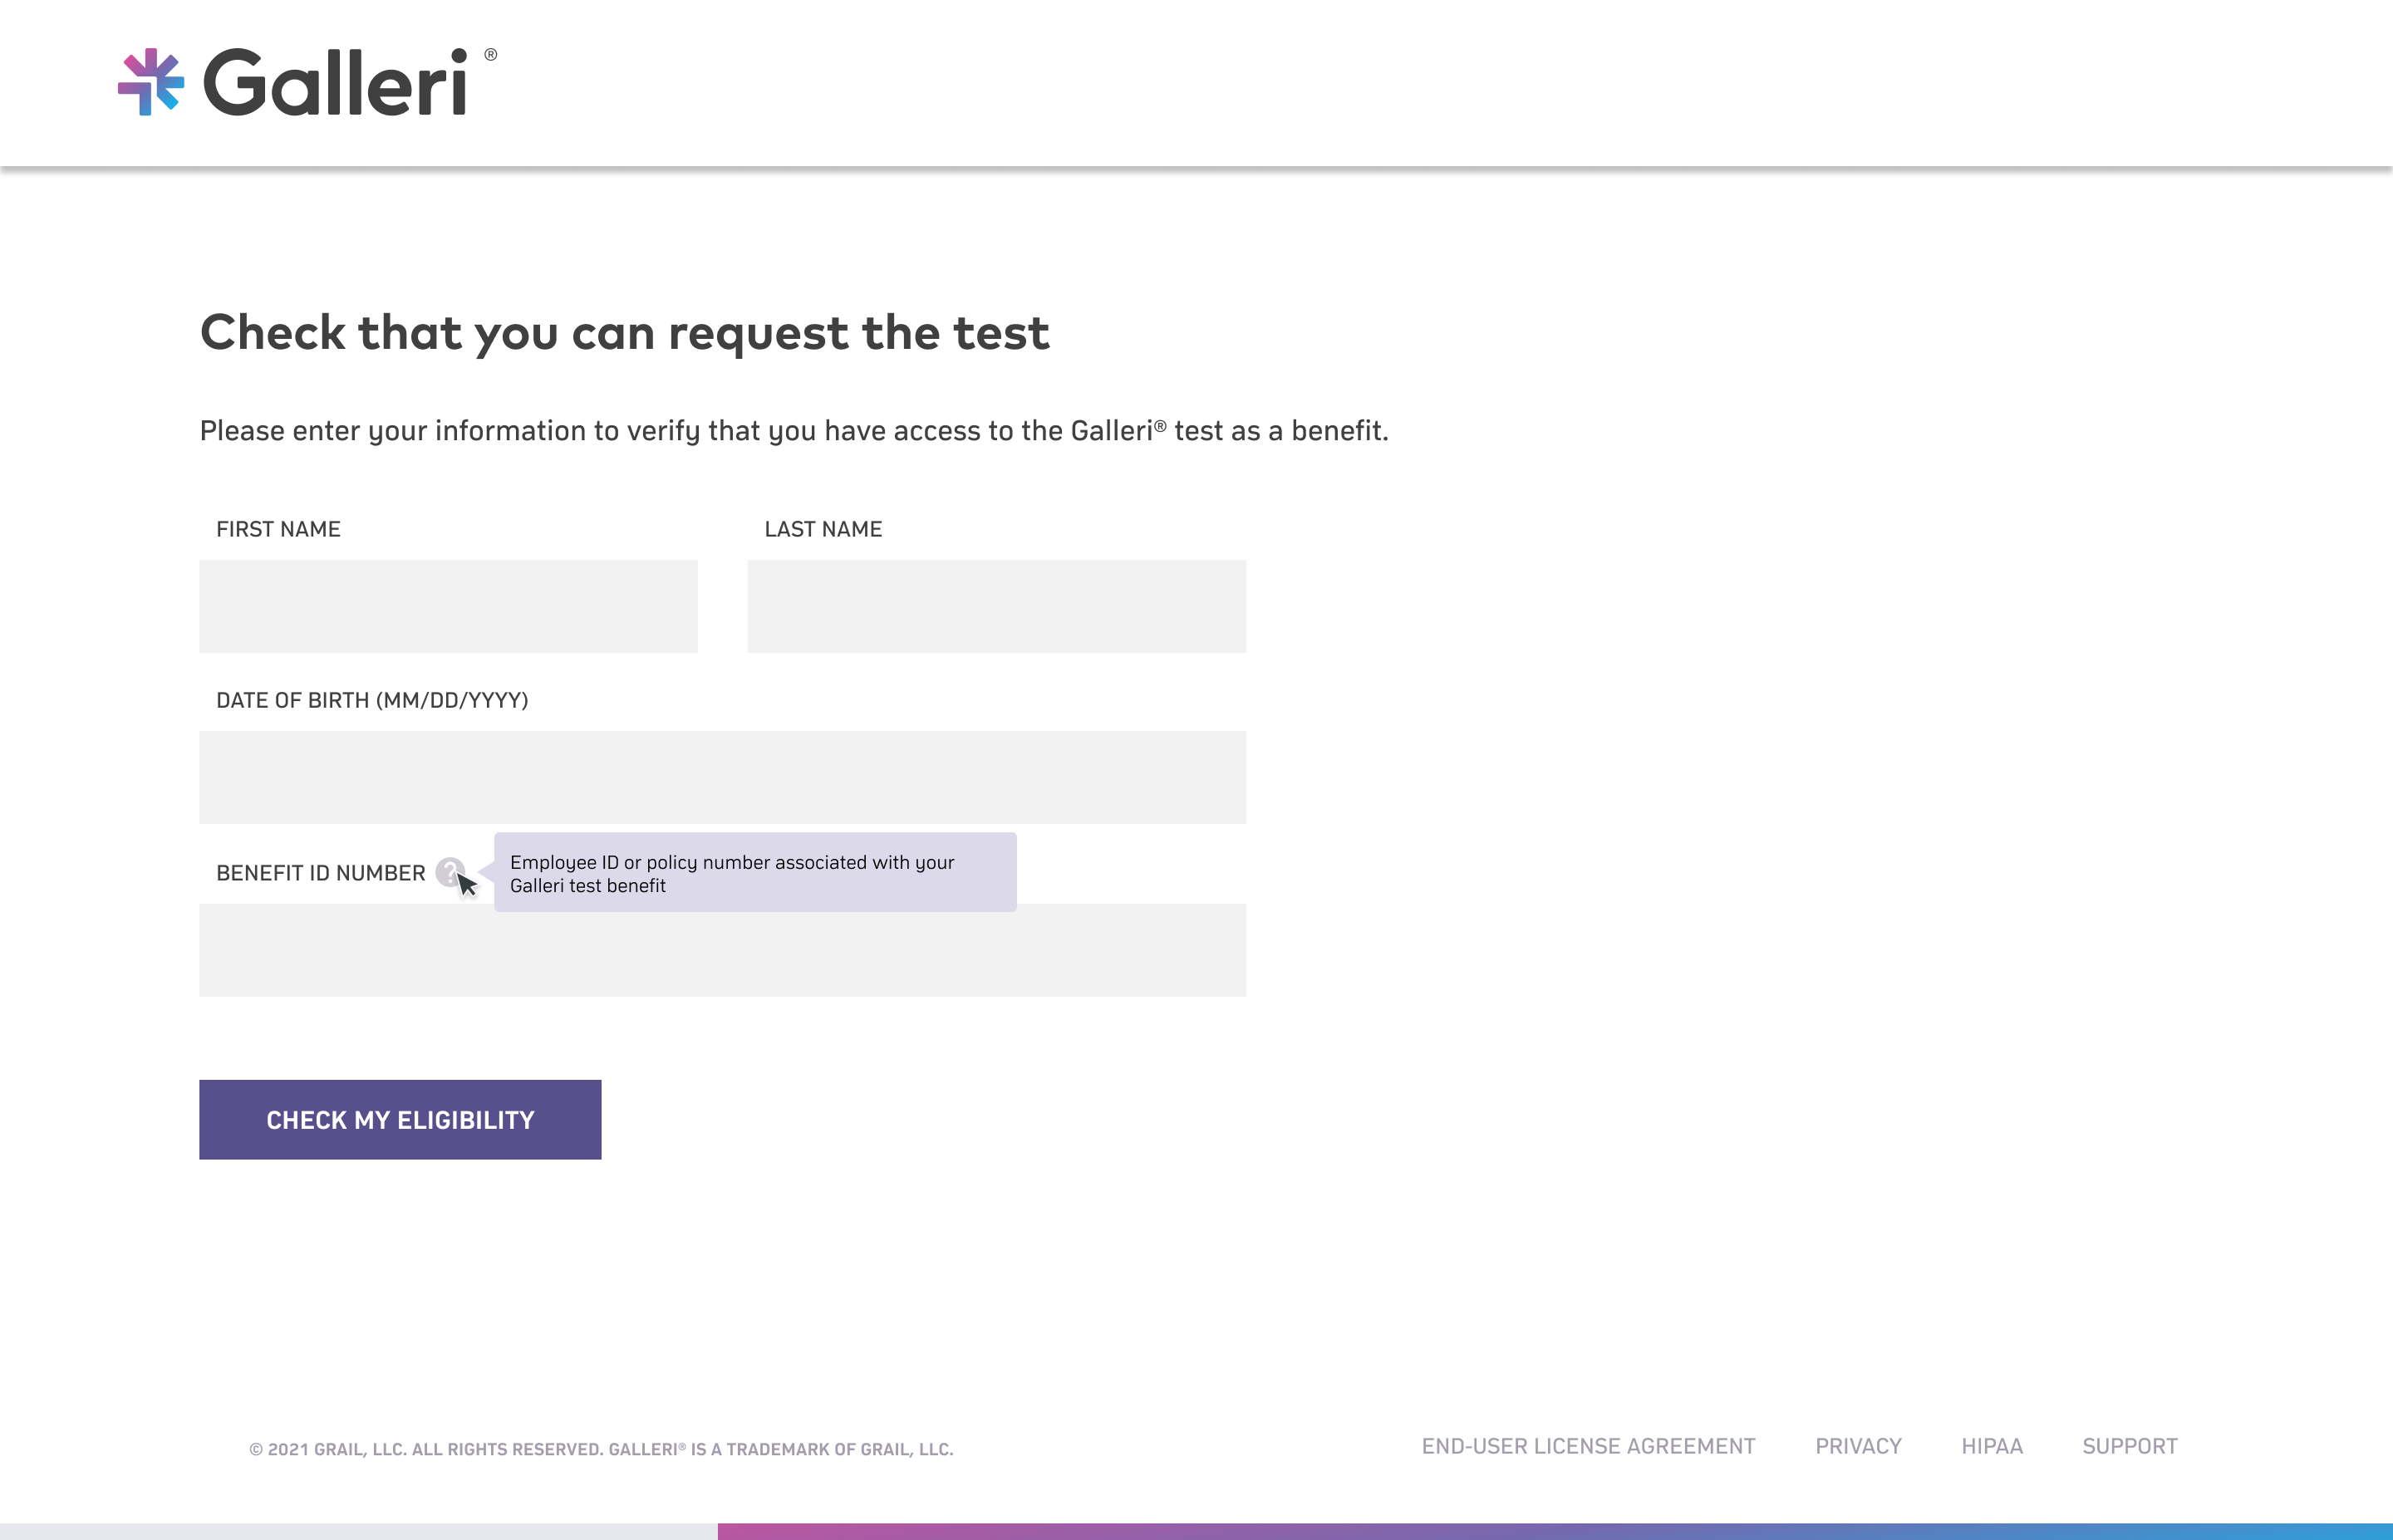Click the LAST NAME input field
Image resolution: width=2393 pixels, height=1540 pixels.
click(x=996, y=605)
